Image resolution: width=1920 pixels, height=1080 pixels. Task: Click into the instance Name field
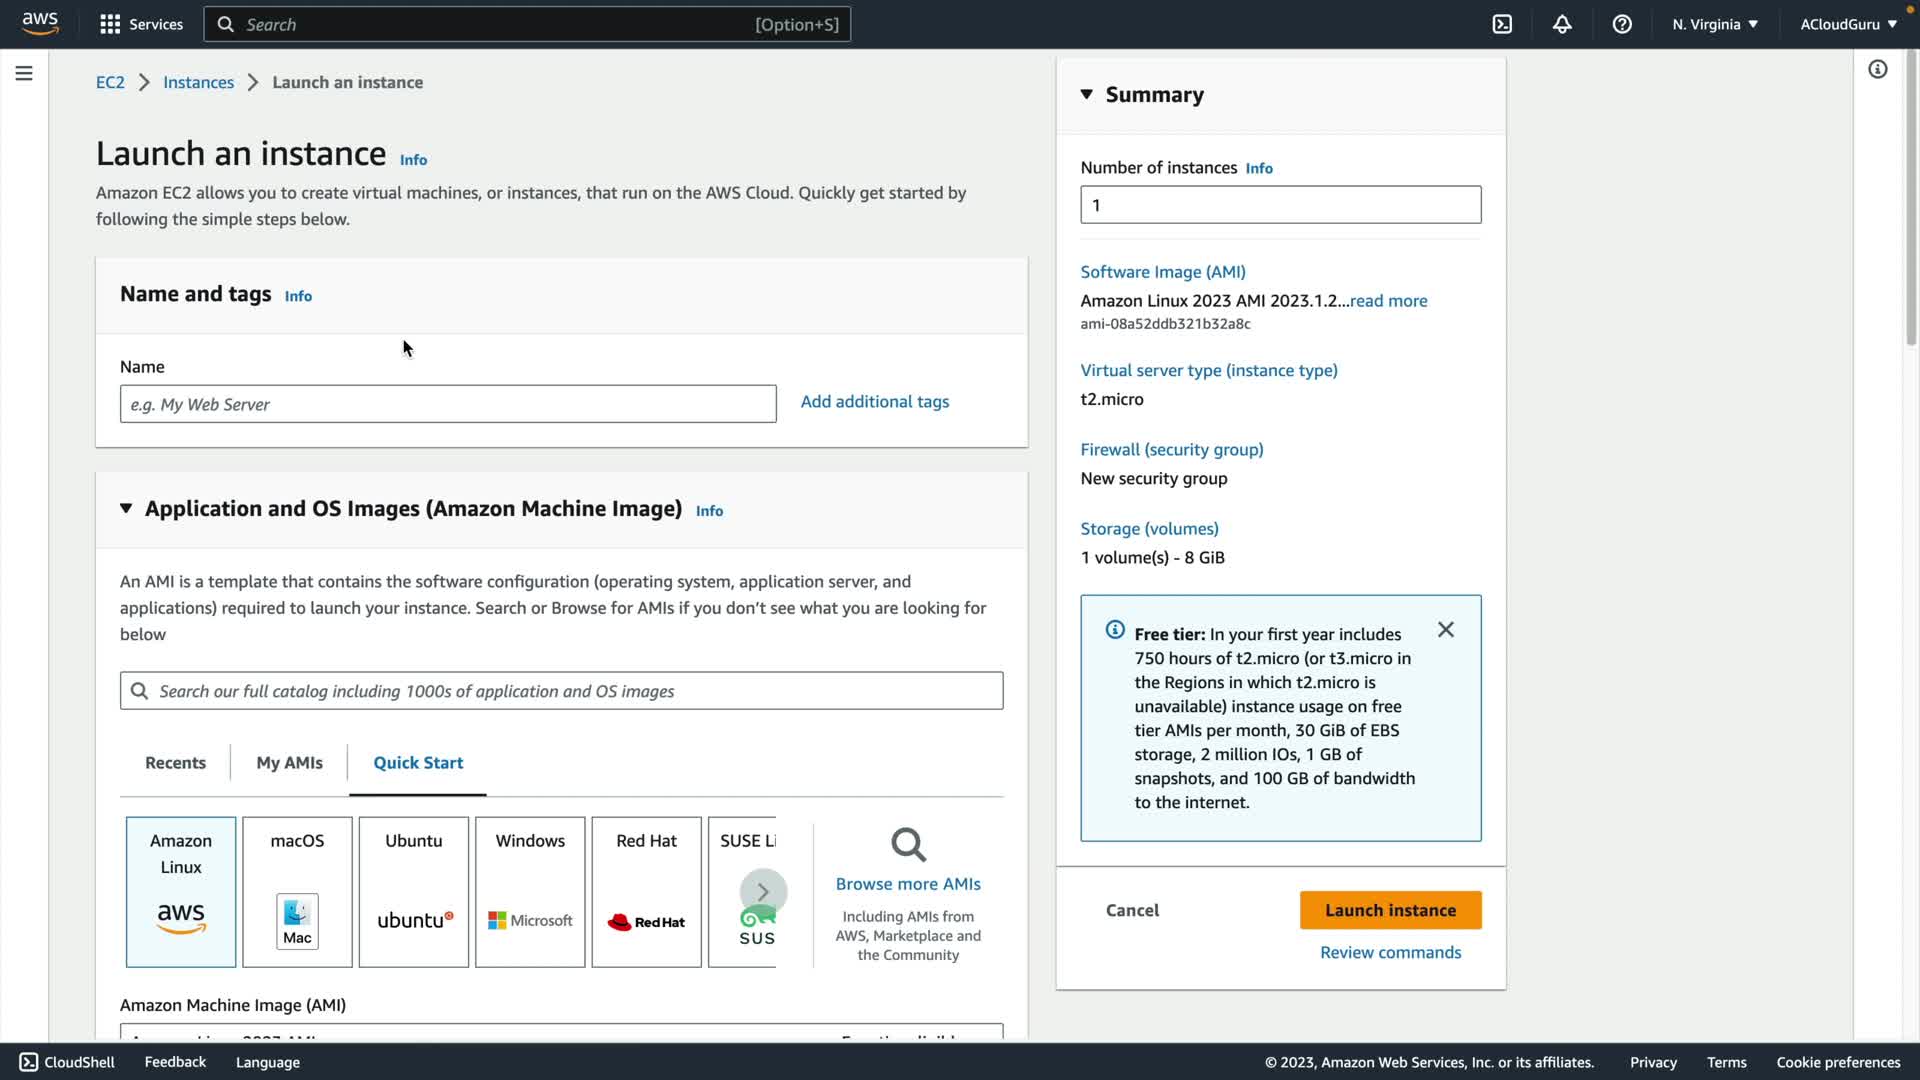tap(447, 404)
